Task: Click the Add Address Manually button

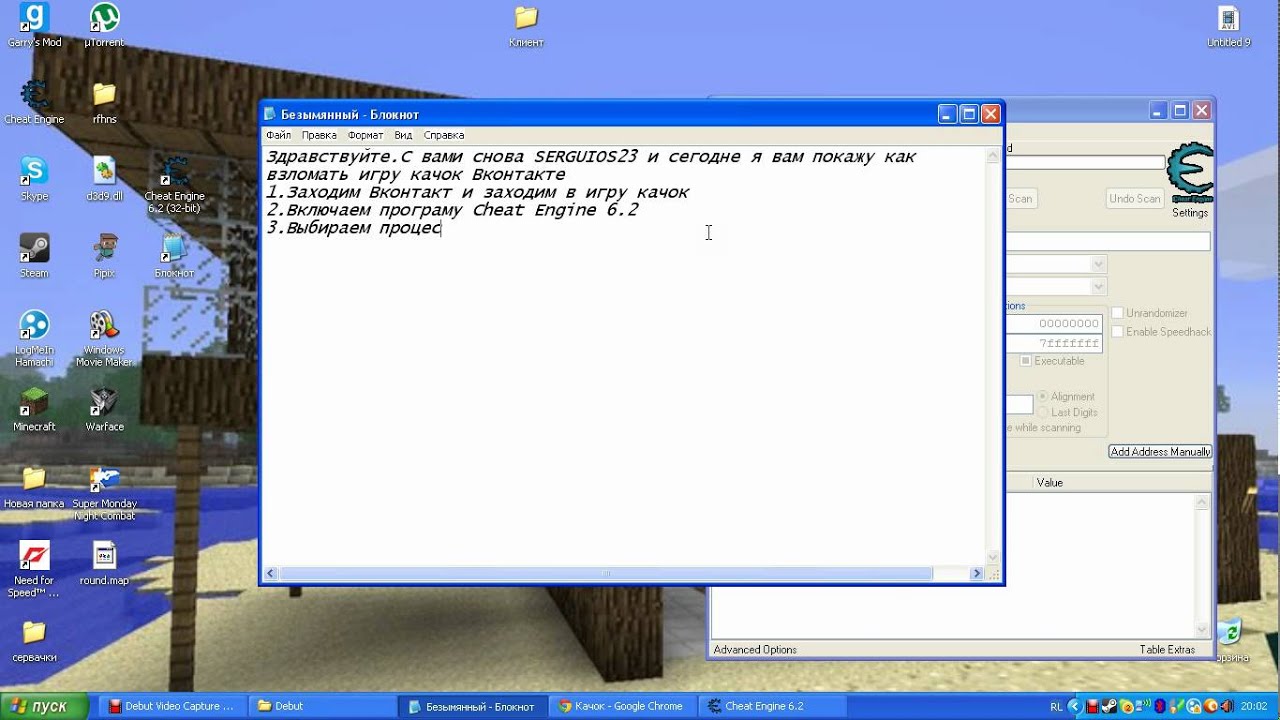Action: (x=1160, y=452)
